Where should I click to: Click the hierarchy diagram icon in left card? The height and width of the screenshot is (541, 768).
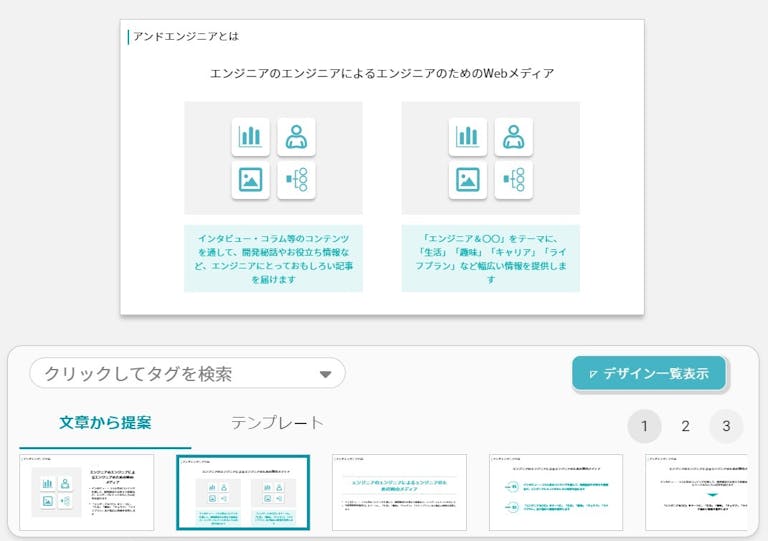(296, 180)
